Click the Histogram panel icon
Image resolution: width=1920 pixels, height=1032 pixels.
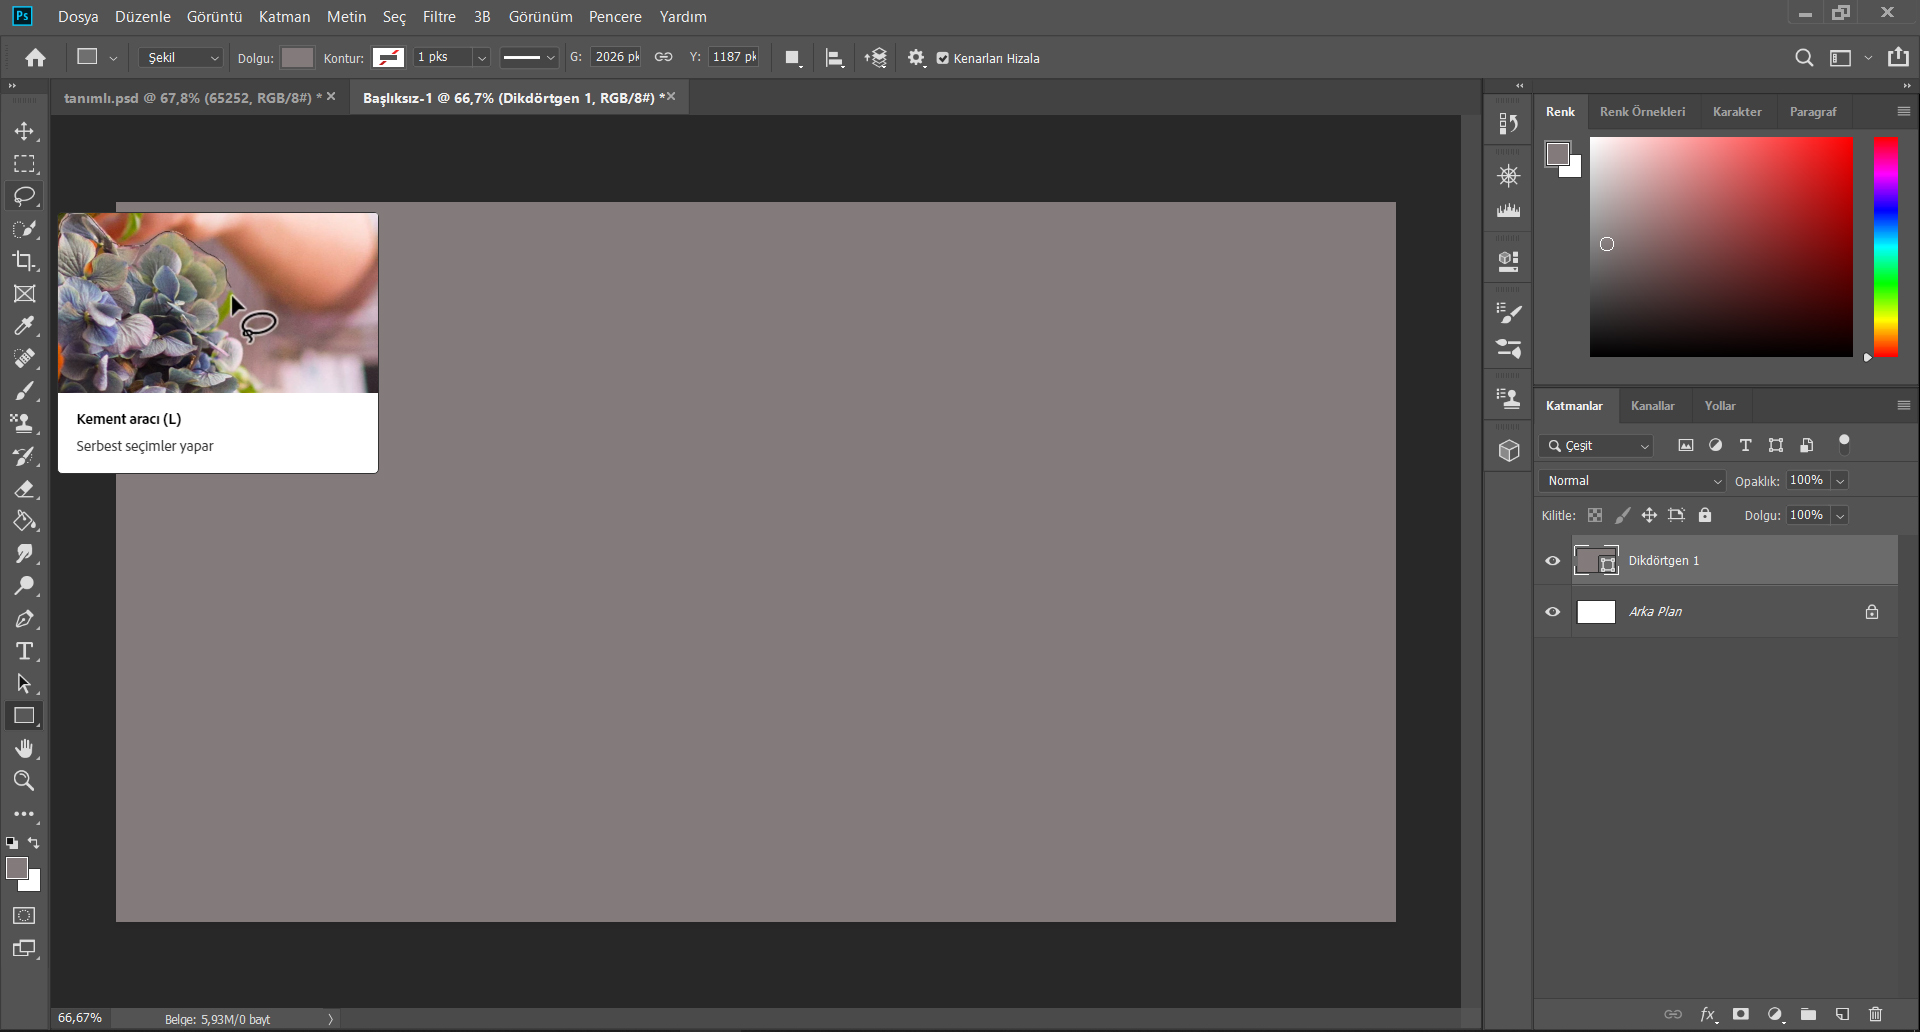point(1508,210)
